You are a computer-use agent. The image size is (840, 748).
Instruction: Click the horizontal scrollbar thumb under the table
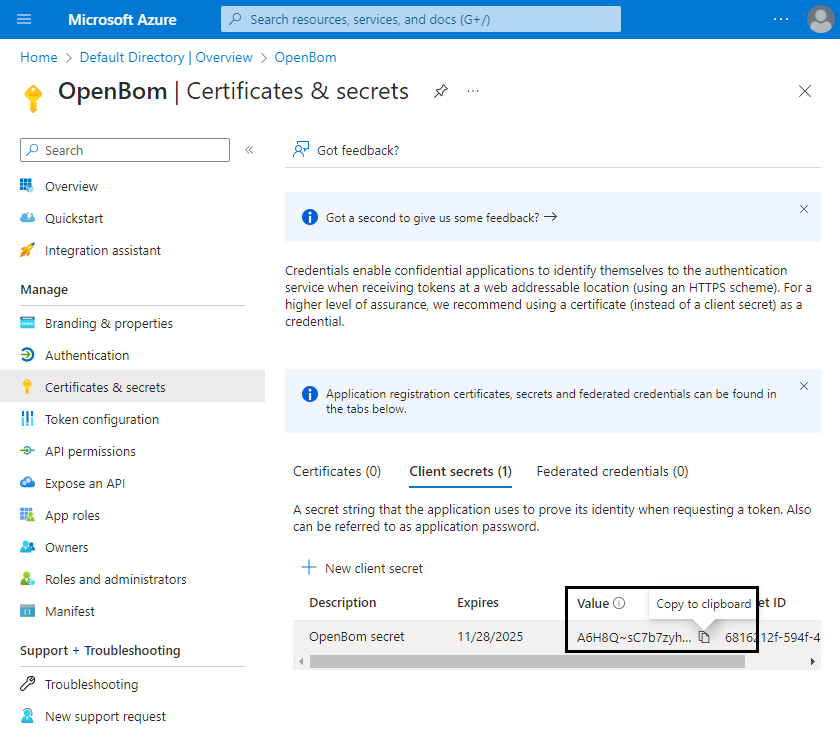[x=527, y=662]
